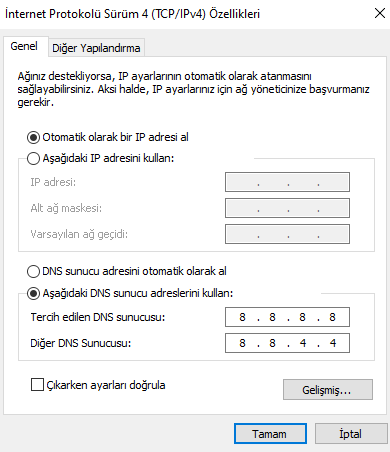The width and height of the screenshot is (390, 452).
Task: Click the last octet of preferred DNS
Action: coord(333,317)
